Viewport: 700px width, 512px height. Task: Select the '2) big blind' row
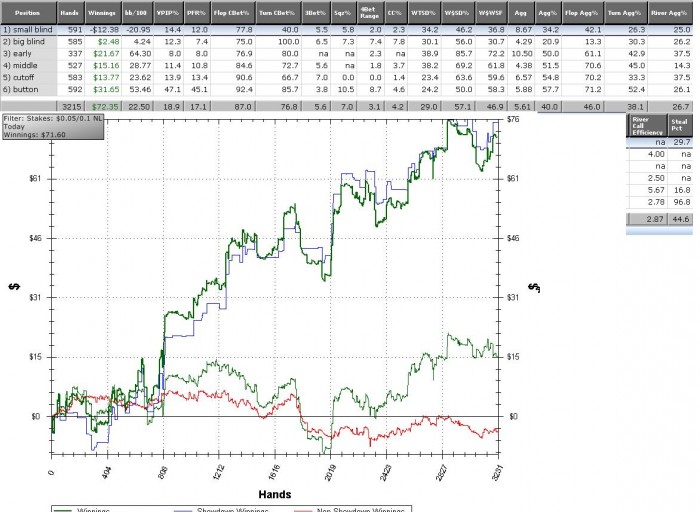(346, 42)
